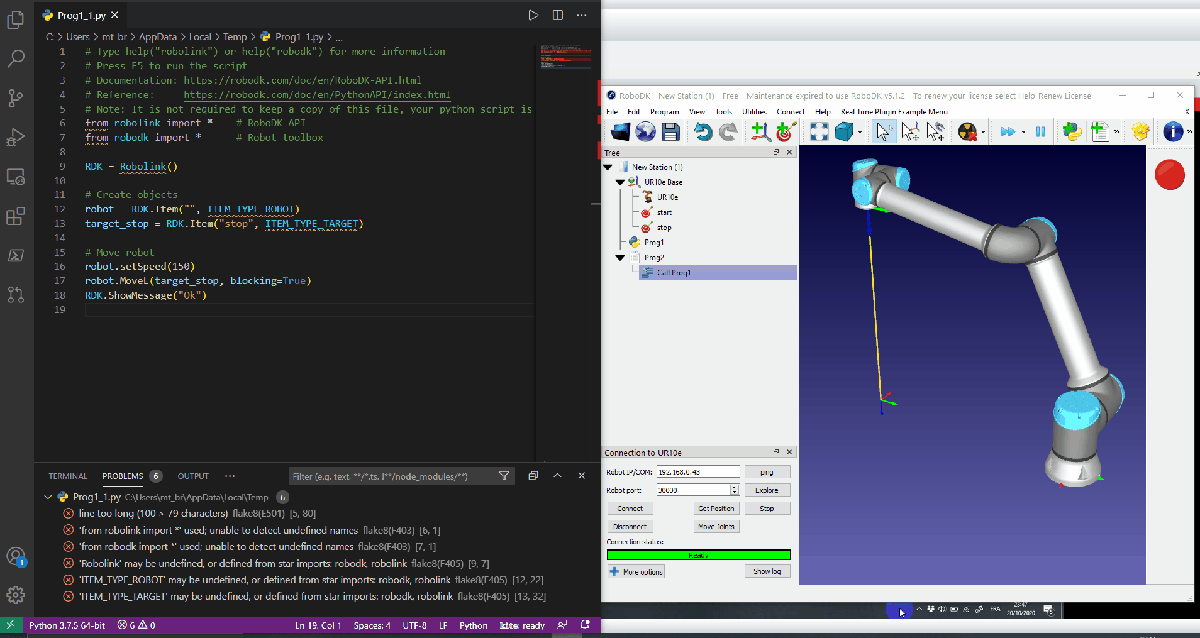Image resolution: width=1200 pixels, height=638 pixels.
Task: Open Run and Debug in VS Code sidebar
Action: pos(16,136)
